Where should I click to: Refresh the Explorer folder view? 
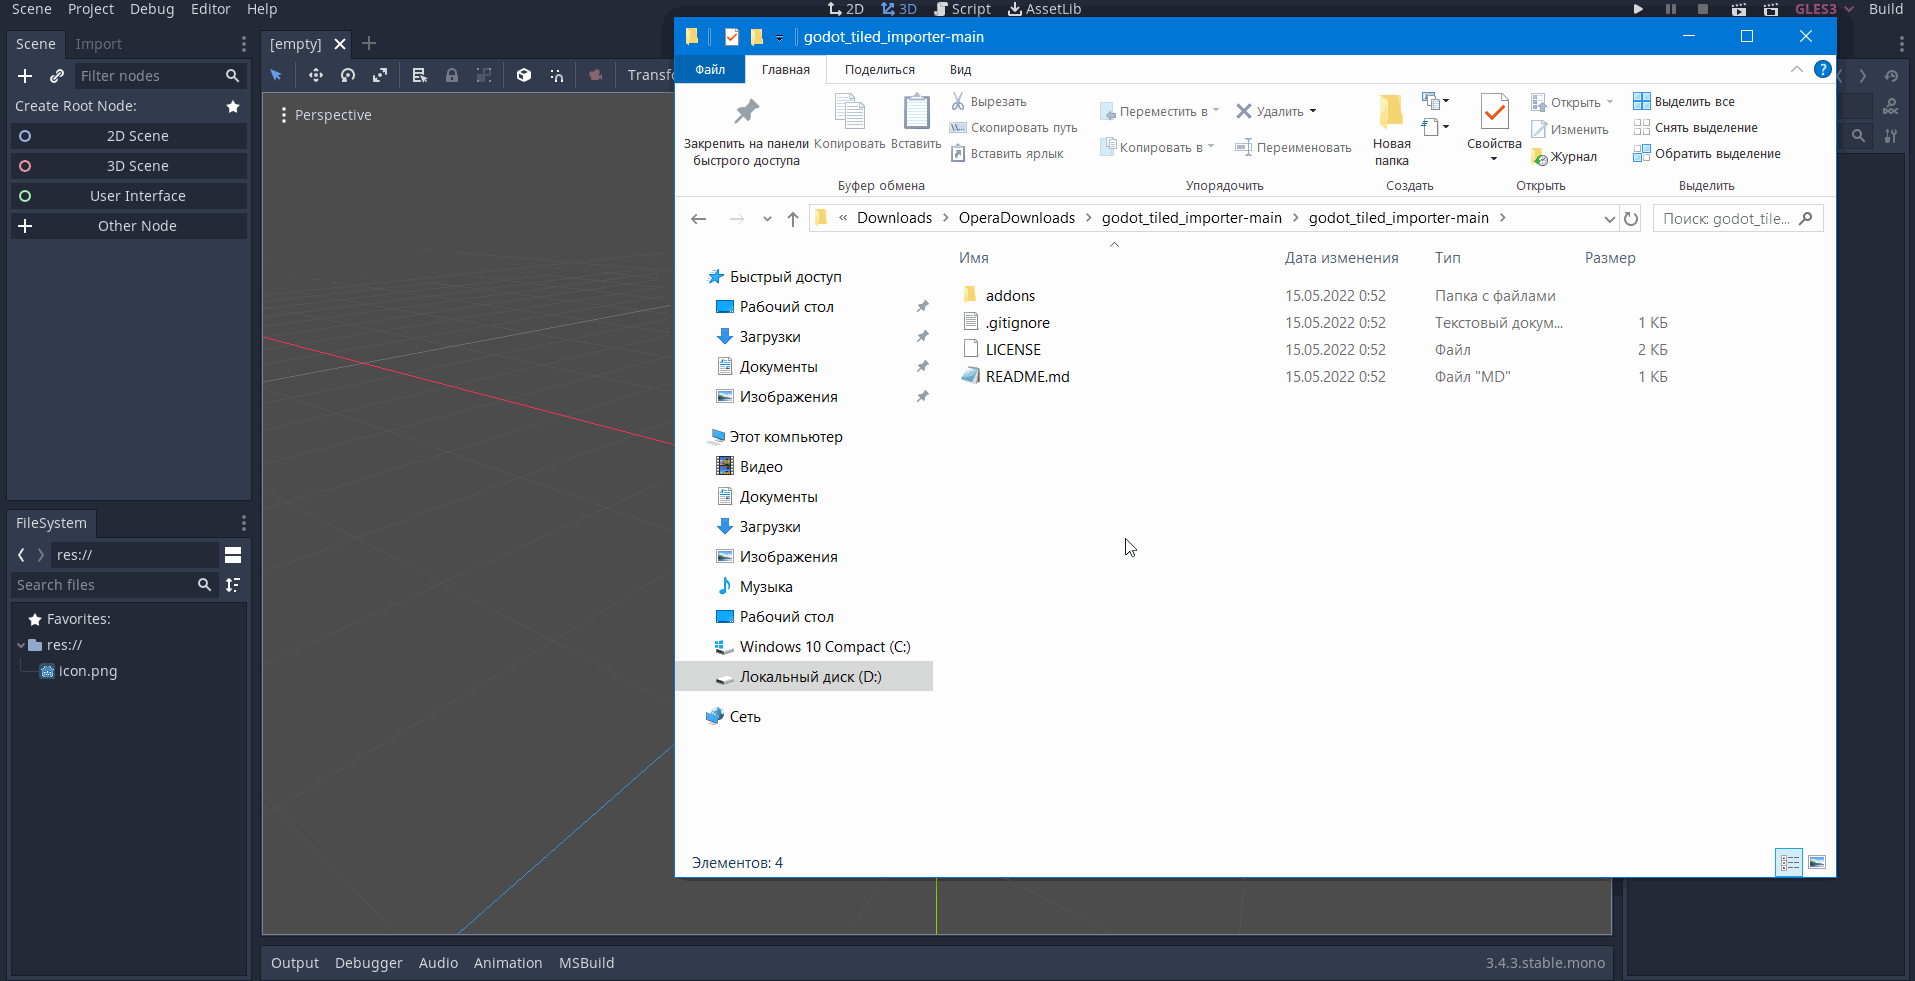point(1631,219)
